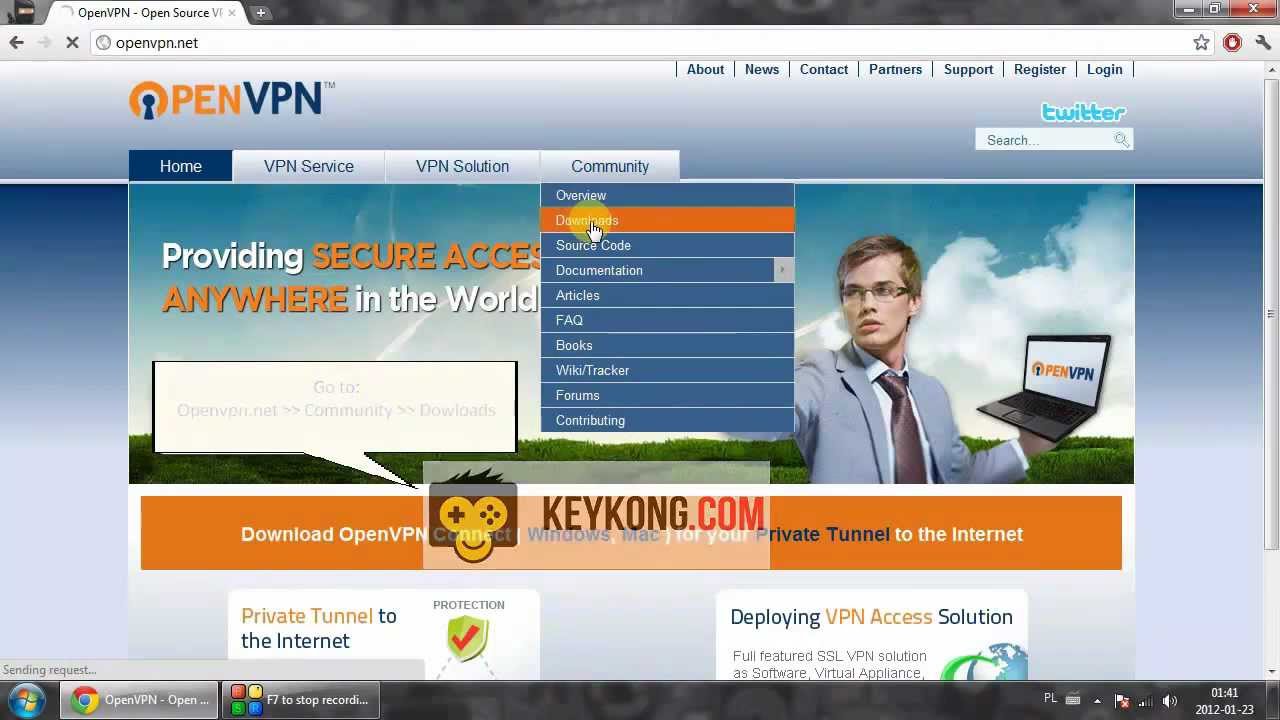Screen dimensions: 1280x720
Task: Click the network icon in system tray
Action: [x=1146, y=701]
